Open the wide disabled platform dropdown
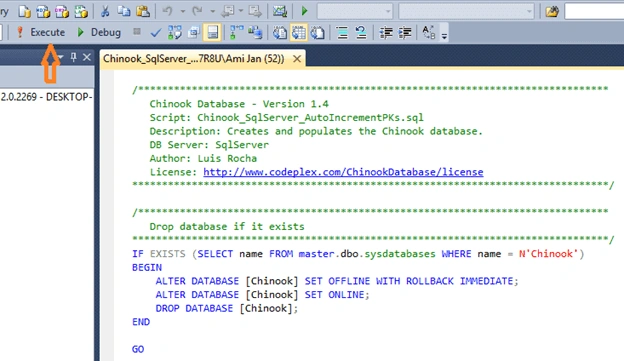 point(466,11)
